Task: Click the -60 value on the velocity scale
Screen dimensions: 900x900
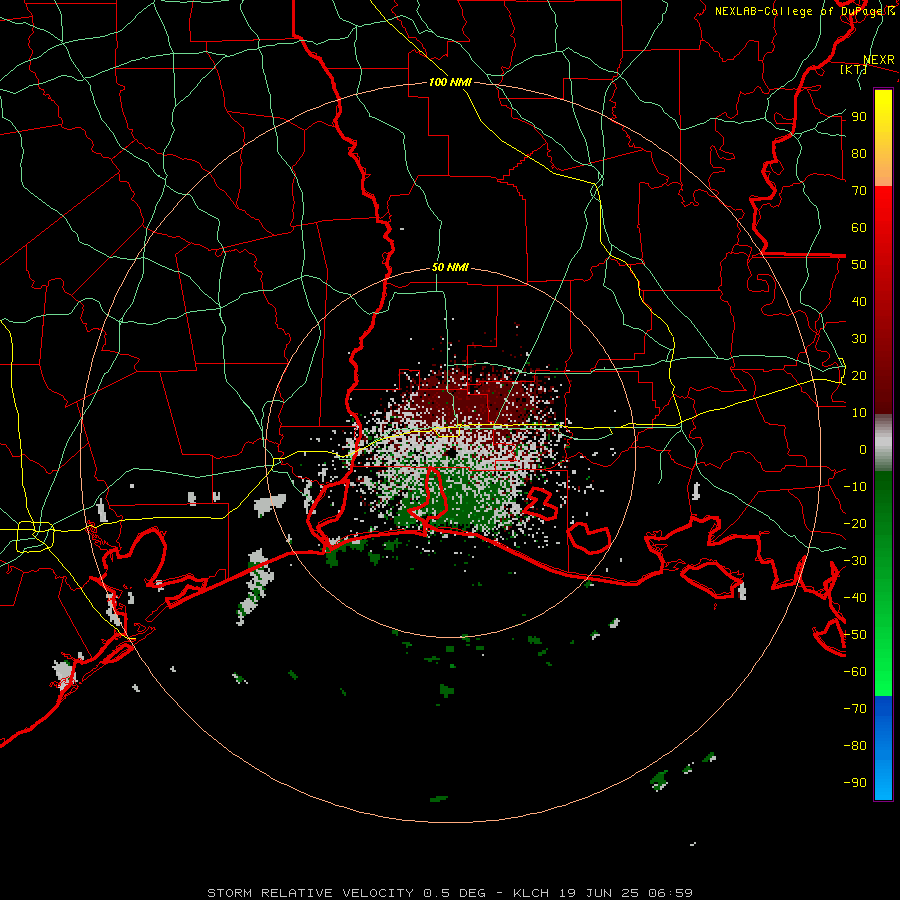Action: pyautogui.click(x=855, y=672)
